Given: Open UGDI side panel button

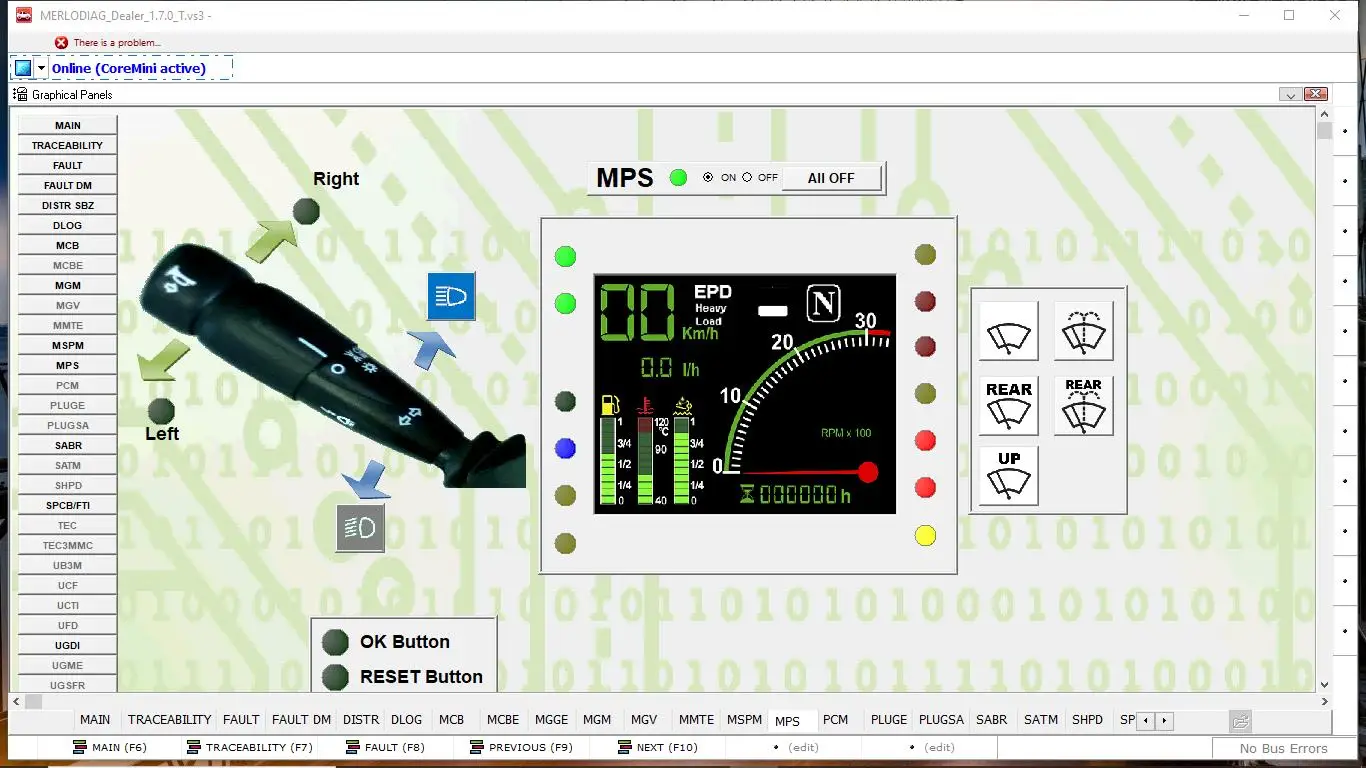Looking at the screenshot, I should [68, 645].
